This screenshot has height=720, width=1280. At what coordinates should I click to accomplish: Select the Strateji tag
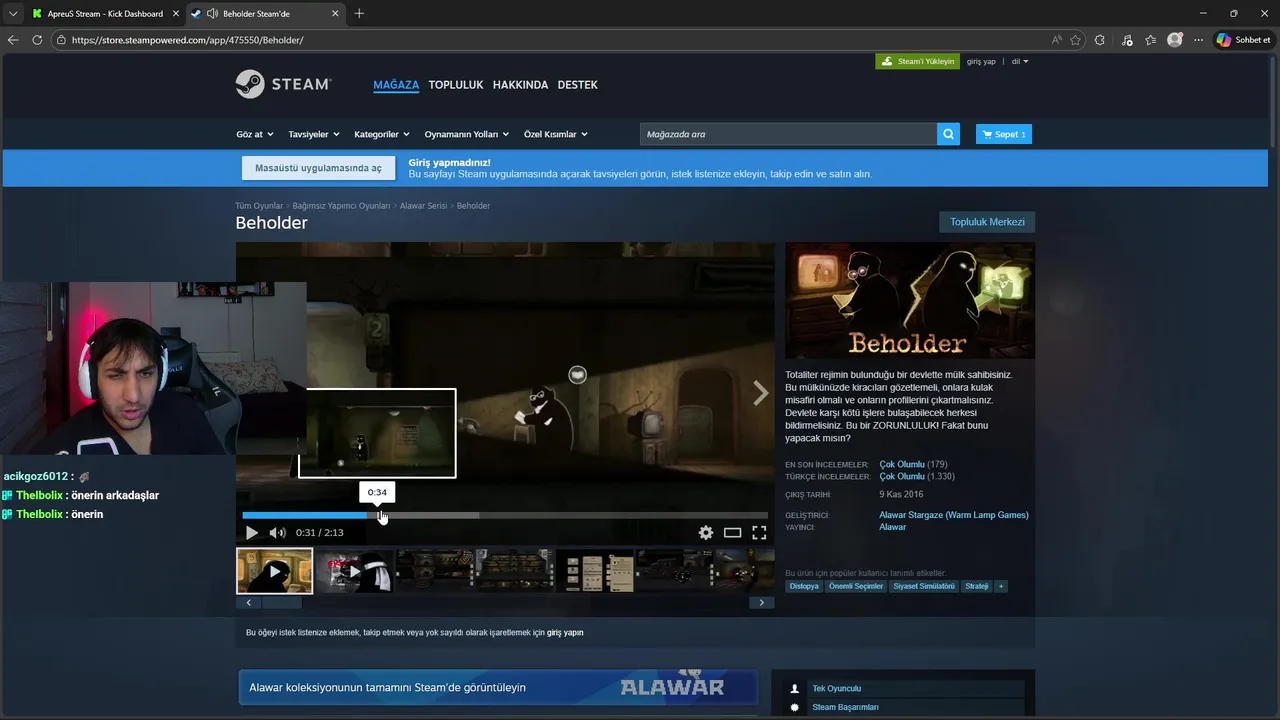(x=976, y=586)
